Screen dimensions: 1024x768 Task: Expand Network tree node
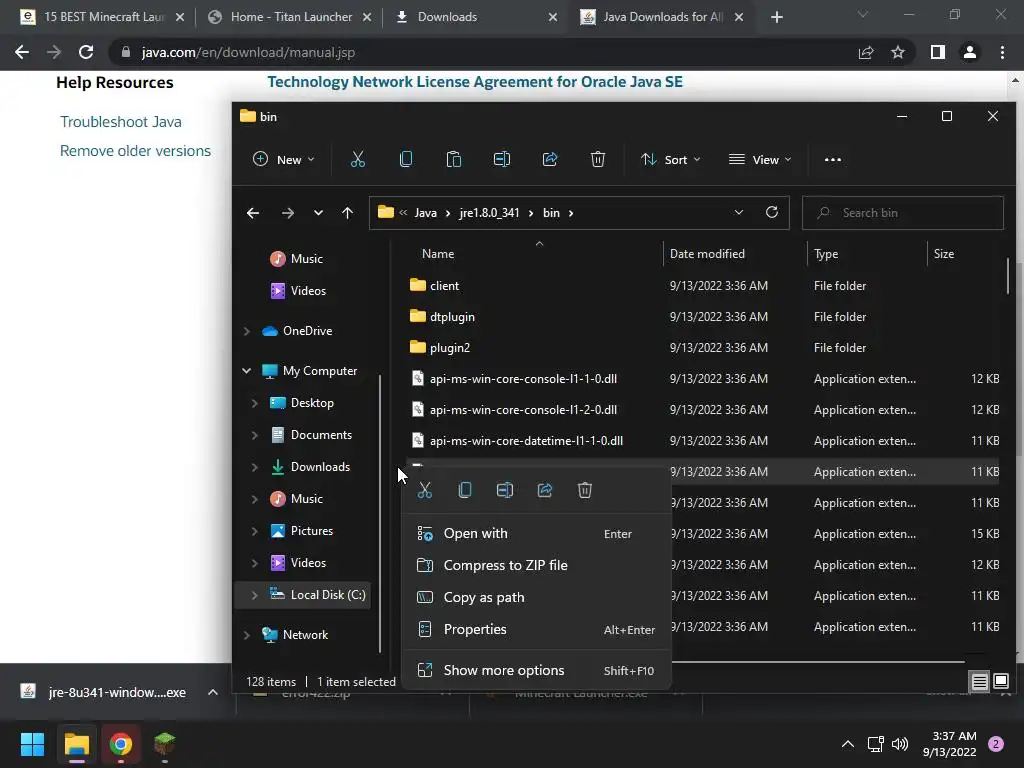(x=246, y=635)
